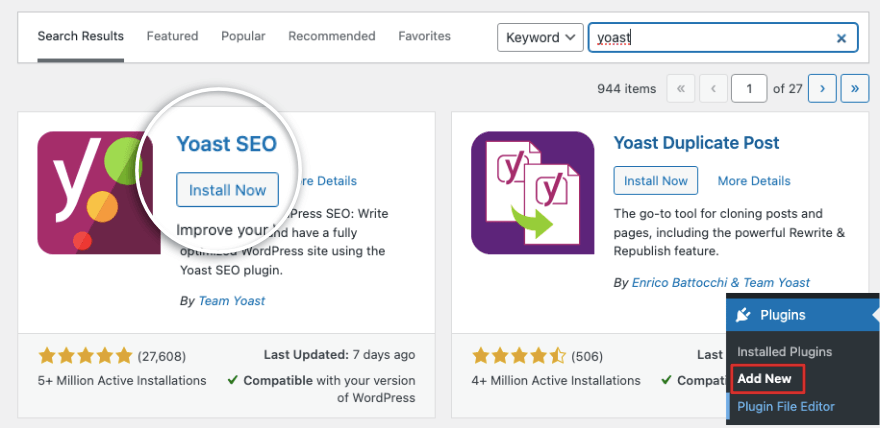
Task: Open the Recommended tab
Action: point(332,36)
